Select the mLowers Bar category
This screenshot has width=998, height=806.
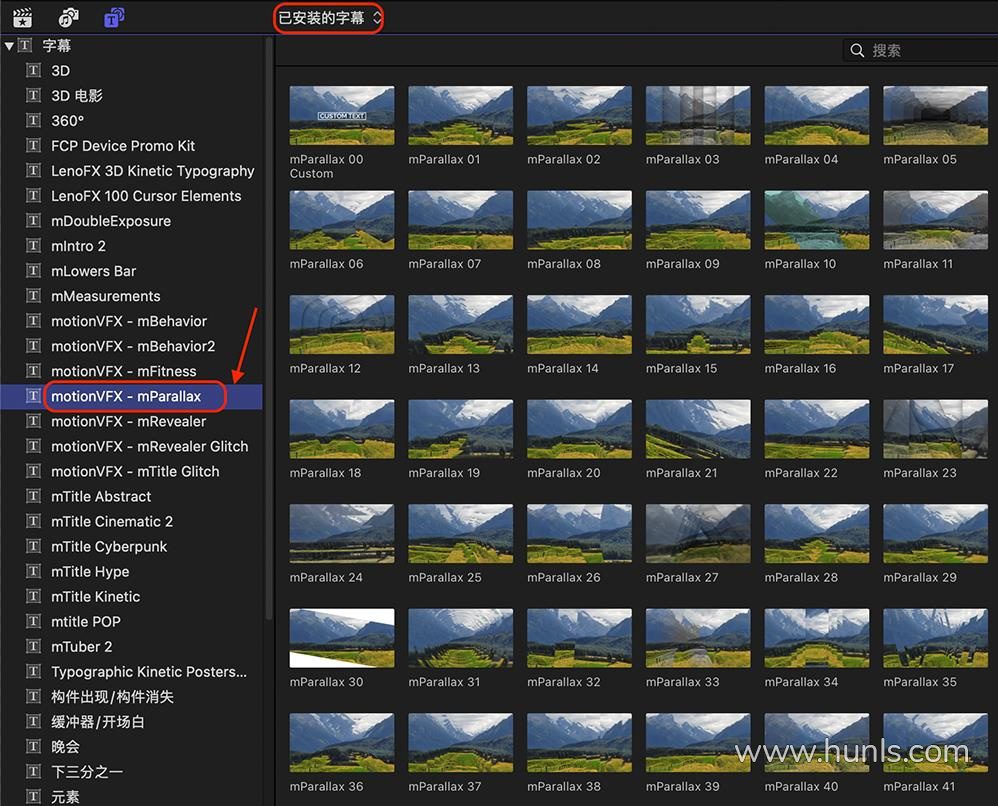coord(94,271)
